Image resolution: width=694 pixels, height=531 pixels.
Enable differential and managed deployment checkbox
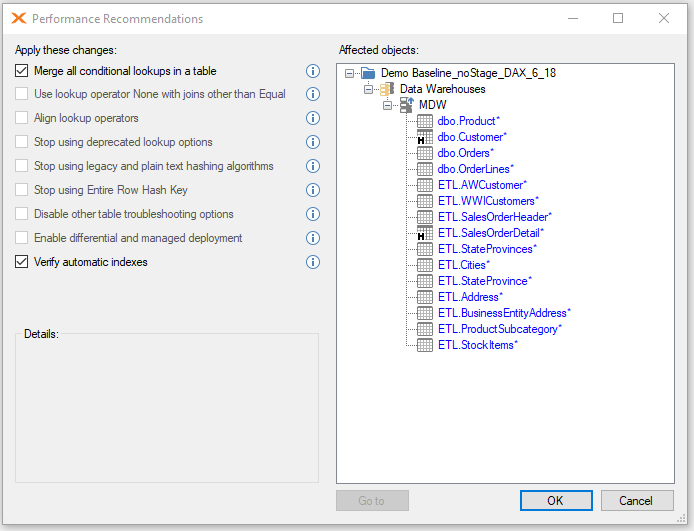click(22, 238)
